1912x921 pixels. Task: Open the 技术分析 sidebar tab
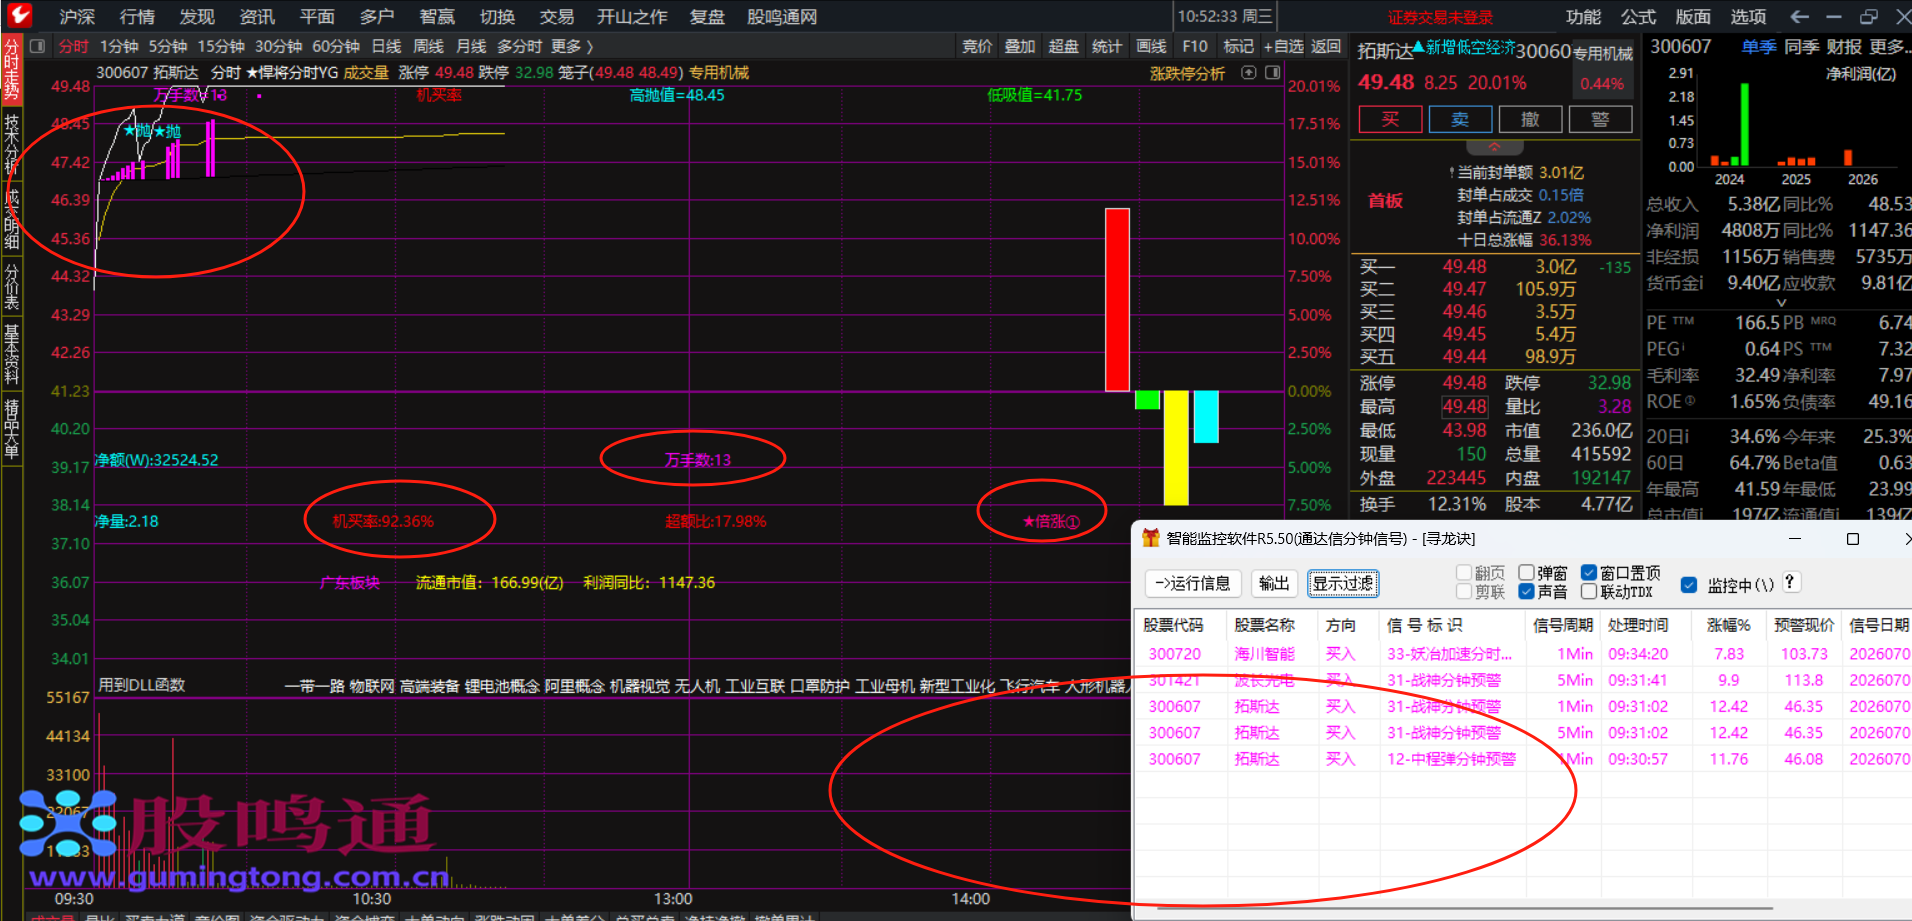tap(12, 144)
